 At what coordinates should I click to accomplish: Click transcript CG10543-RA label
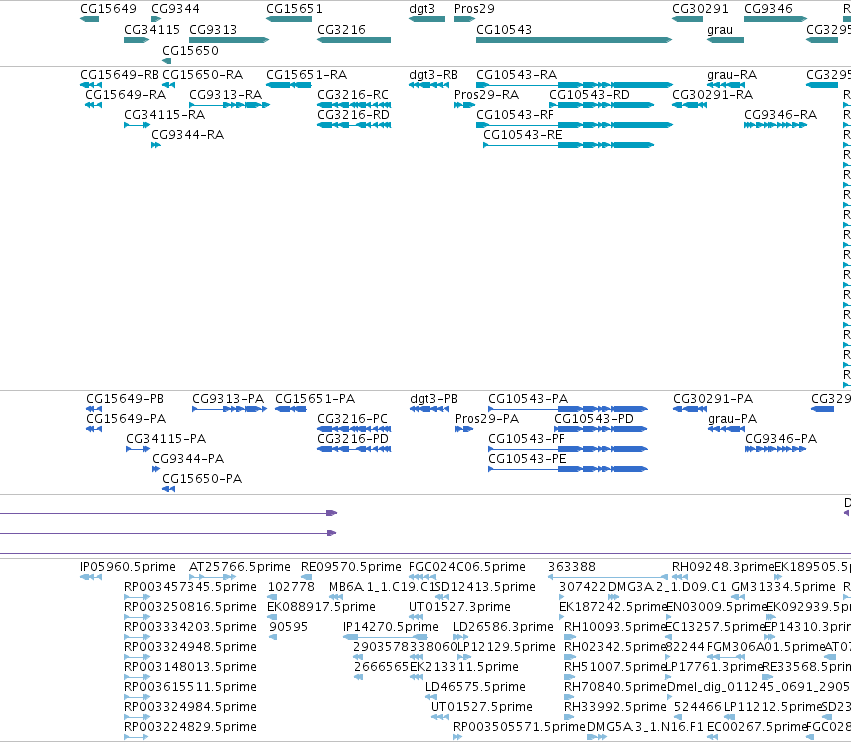516,75
